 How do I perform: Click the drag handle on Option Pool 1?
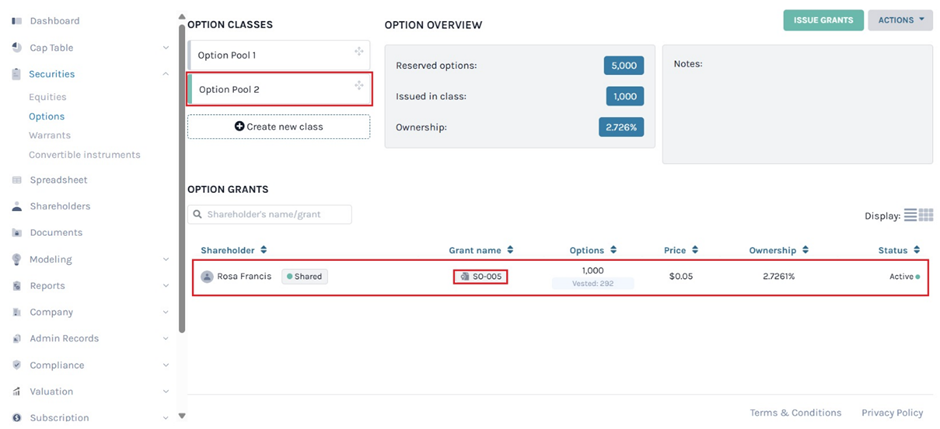[358, 52]
